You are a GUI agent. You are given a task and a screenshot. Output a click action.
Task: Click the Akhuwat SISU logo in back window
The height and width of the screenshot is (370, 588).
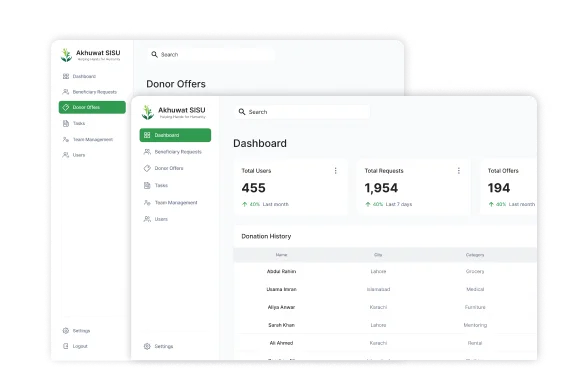(x=66, y=55)
